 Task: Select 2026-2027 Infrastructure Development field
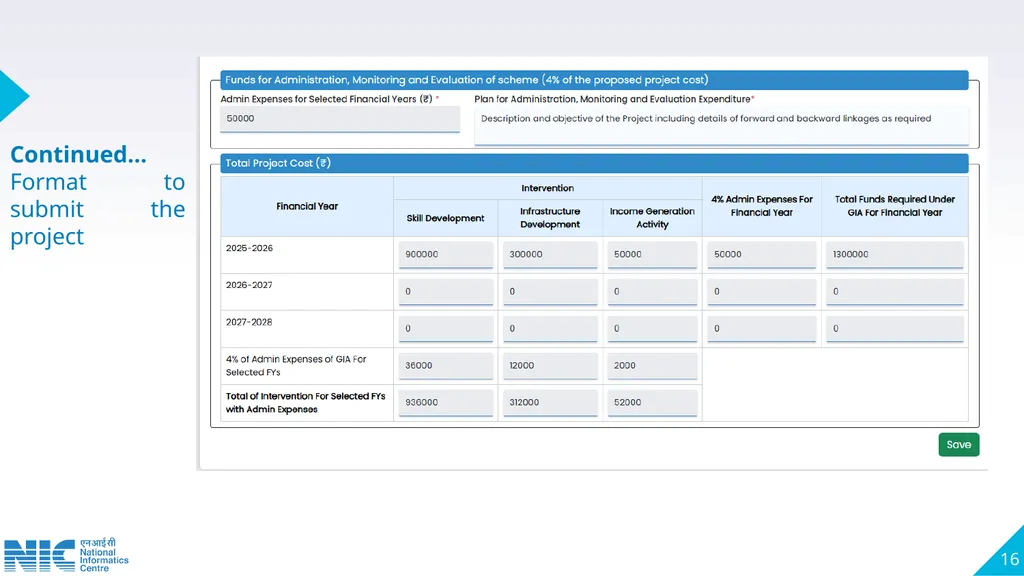click(x=550, y=292)
